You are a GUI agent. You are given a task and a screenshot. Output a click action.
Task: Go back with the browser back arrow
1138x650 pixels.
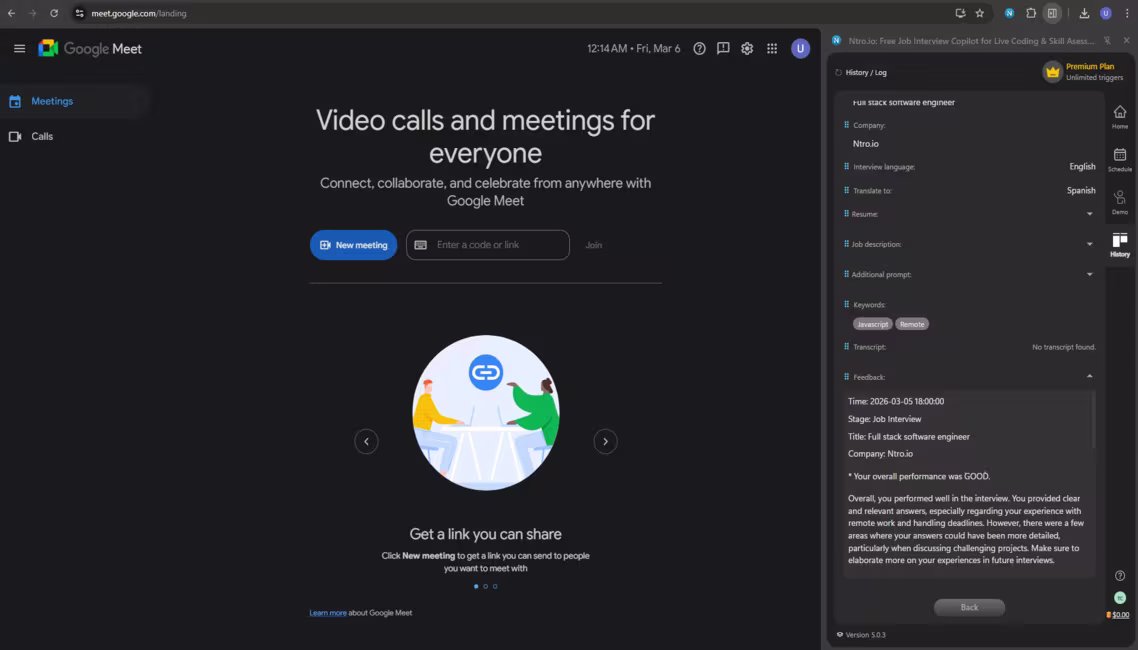point(12,13)
